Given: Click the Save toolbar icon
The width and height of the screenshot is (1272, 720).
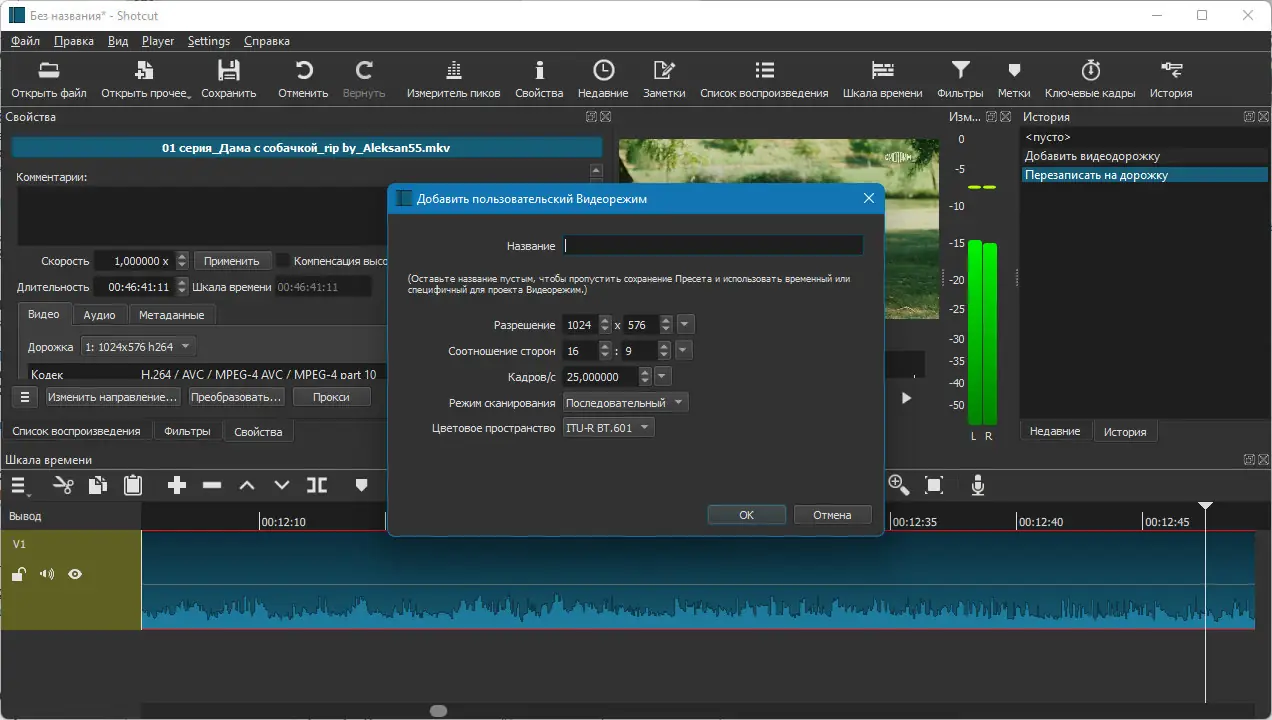Looking at the screenshot, I should 228,79.
